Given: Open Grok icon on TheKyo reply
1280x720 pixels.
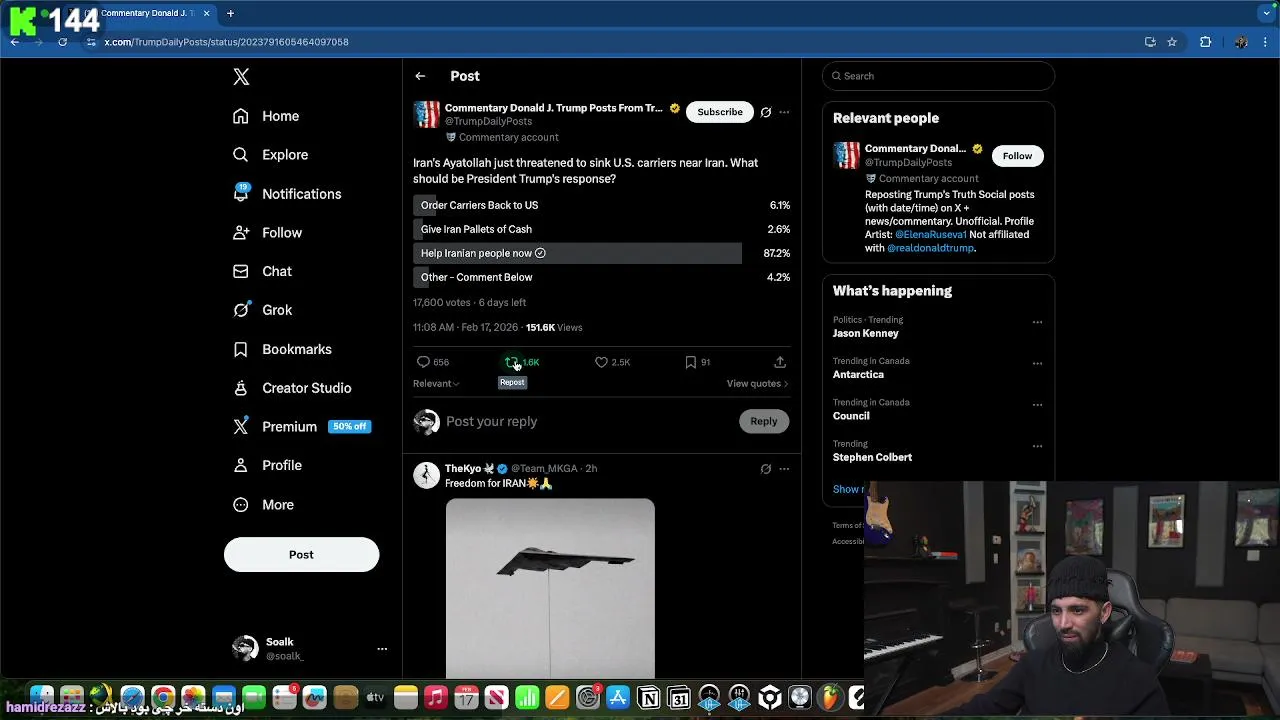Looking at the screenshot, I should 766,469.
